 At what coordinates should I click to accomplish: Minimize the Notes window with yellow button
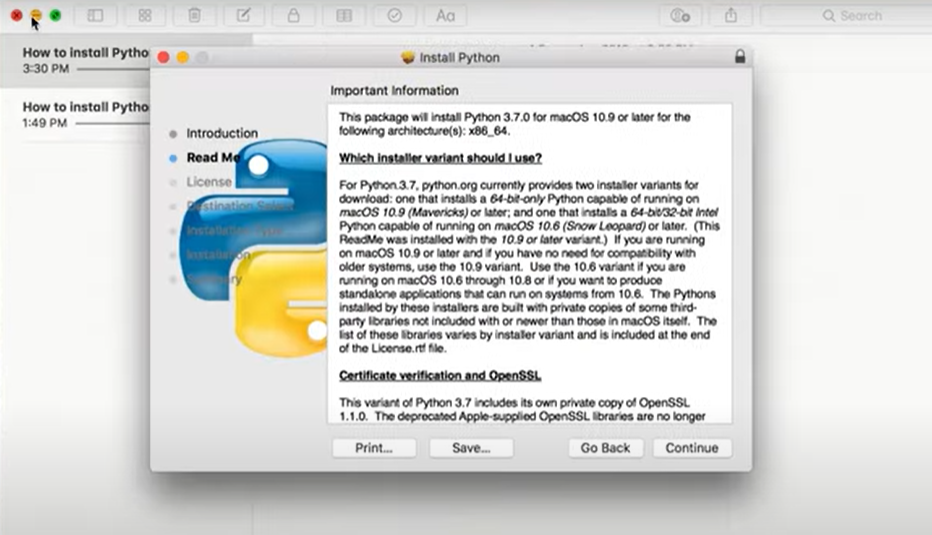coord(36,15)
